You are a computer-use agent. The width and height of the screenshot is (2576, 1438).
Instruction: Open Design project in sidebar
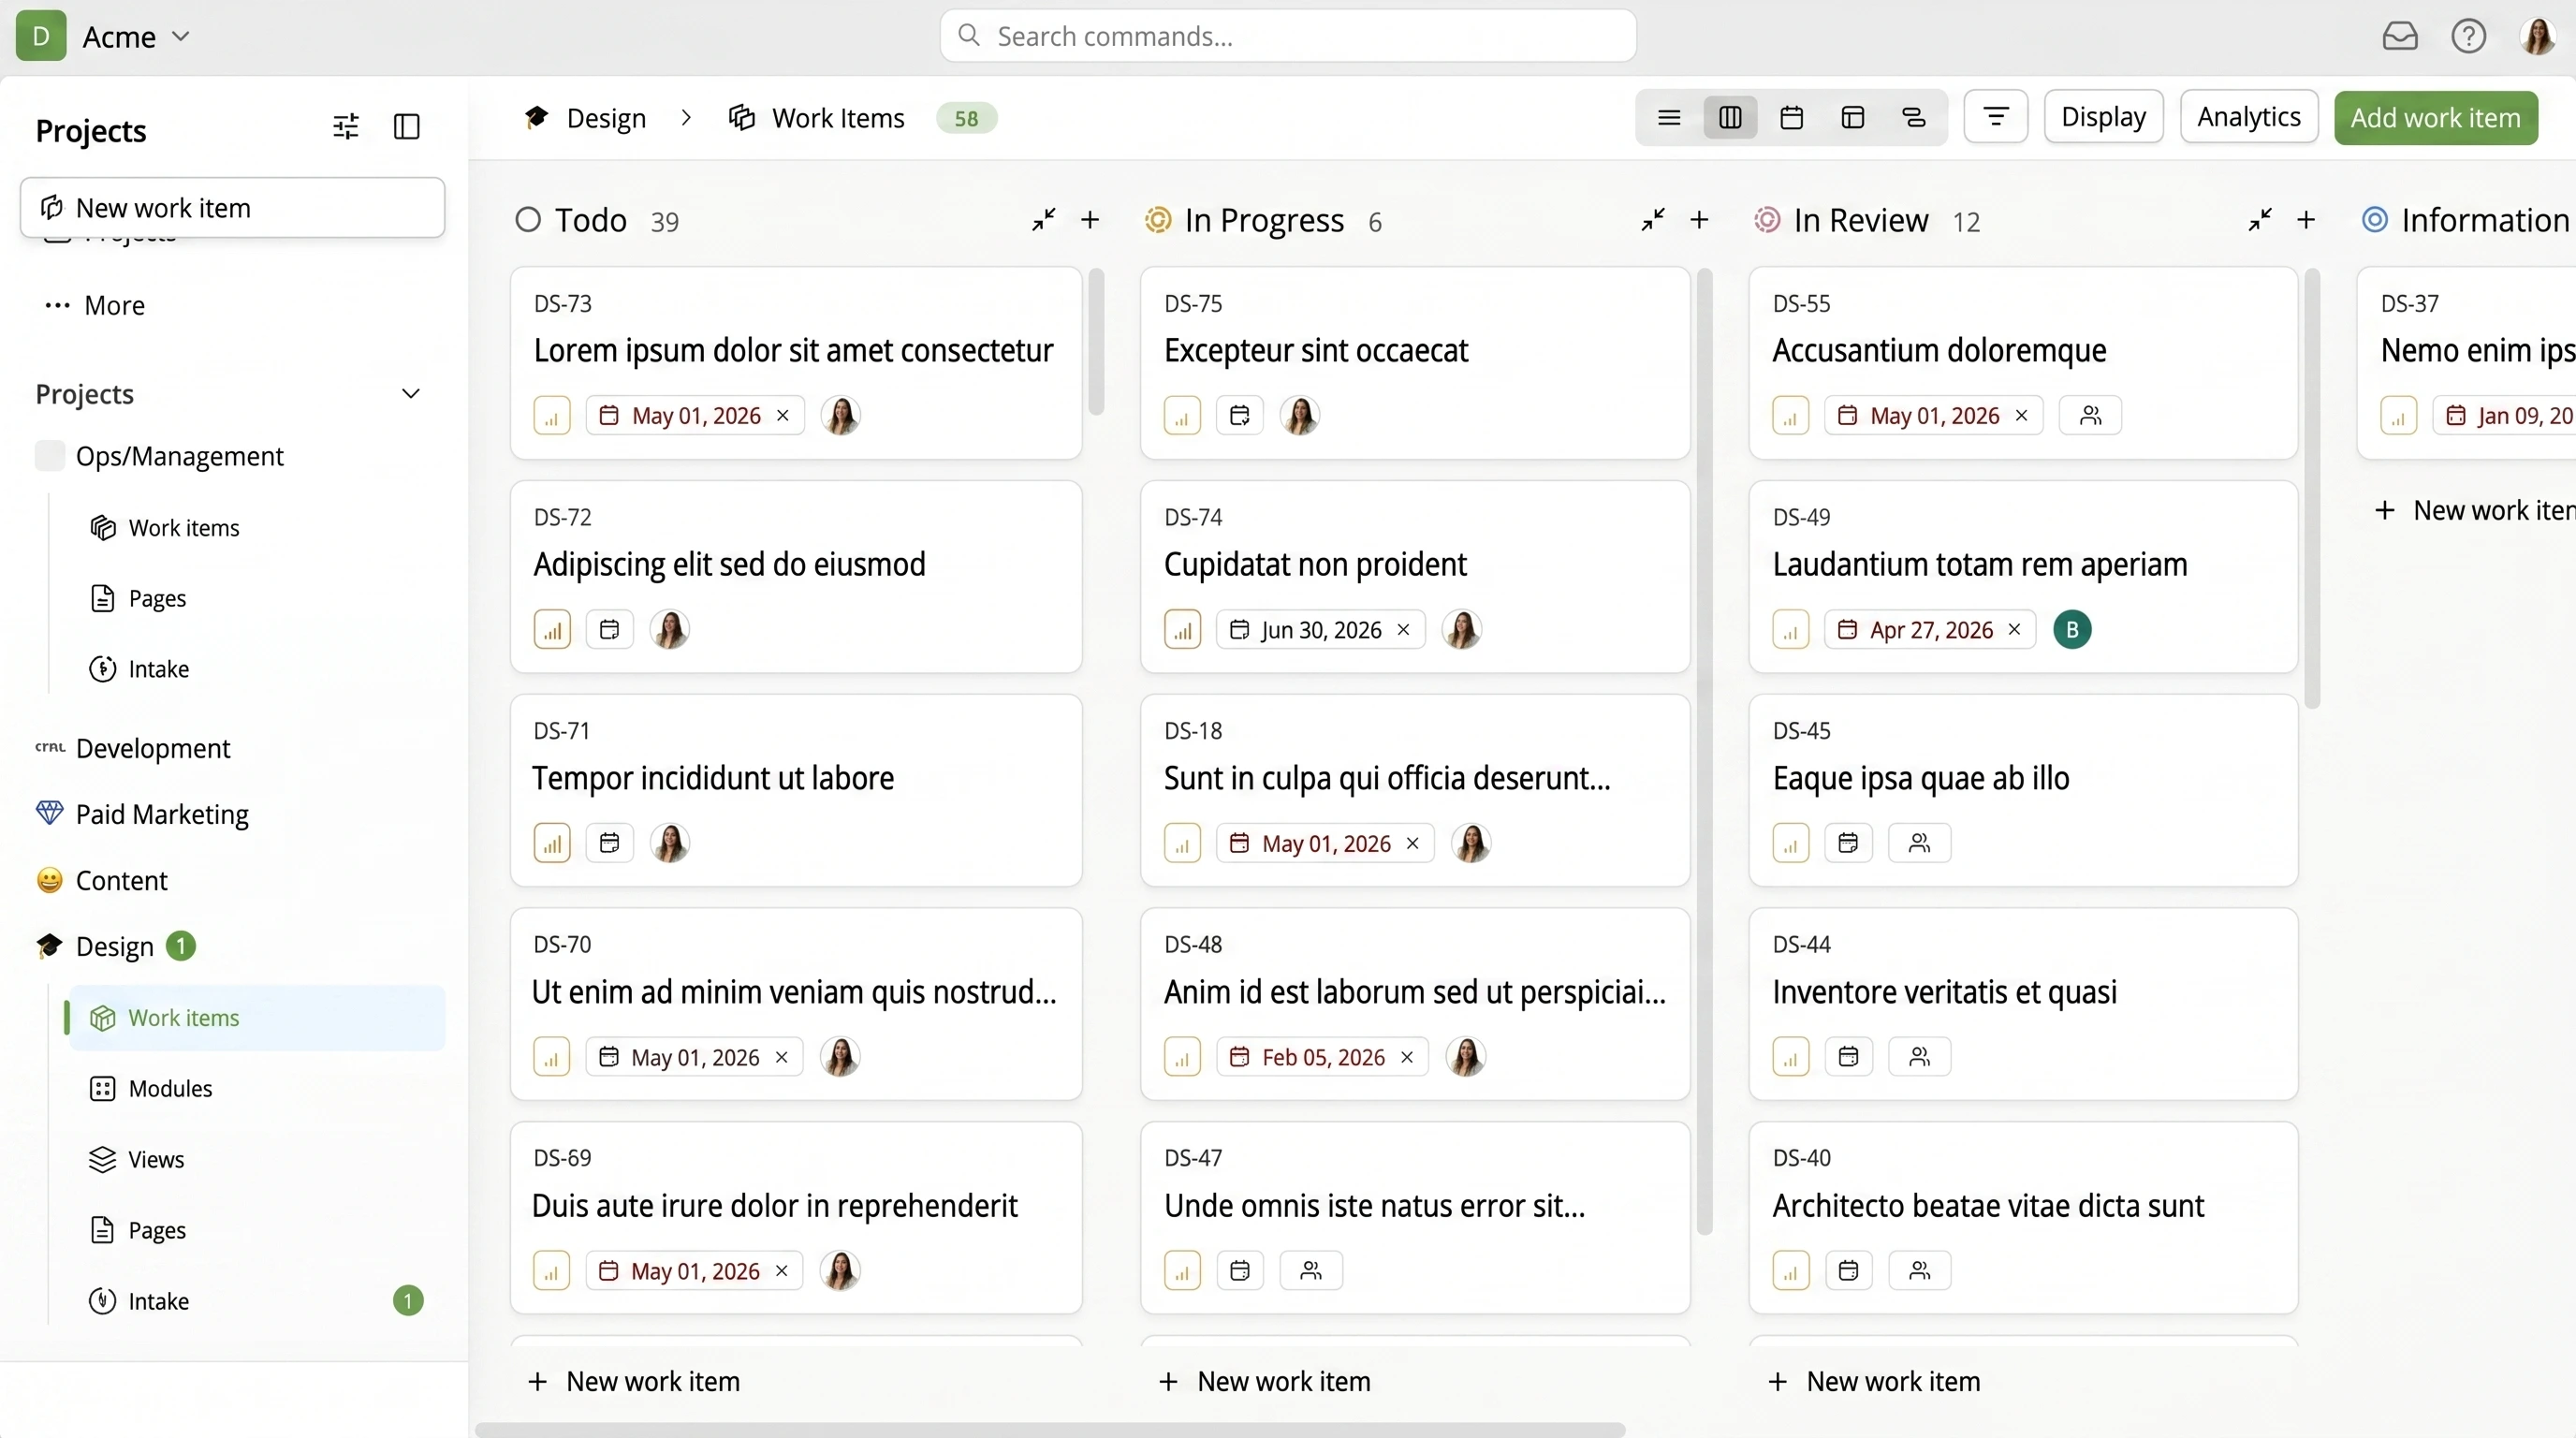[115, 946]
